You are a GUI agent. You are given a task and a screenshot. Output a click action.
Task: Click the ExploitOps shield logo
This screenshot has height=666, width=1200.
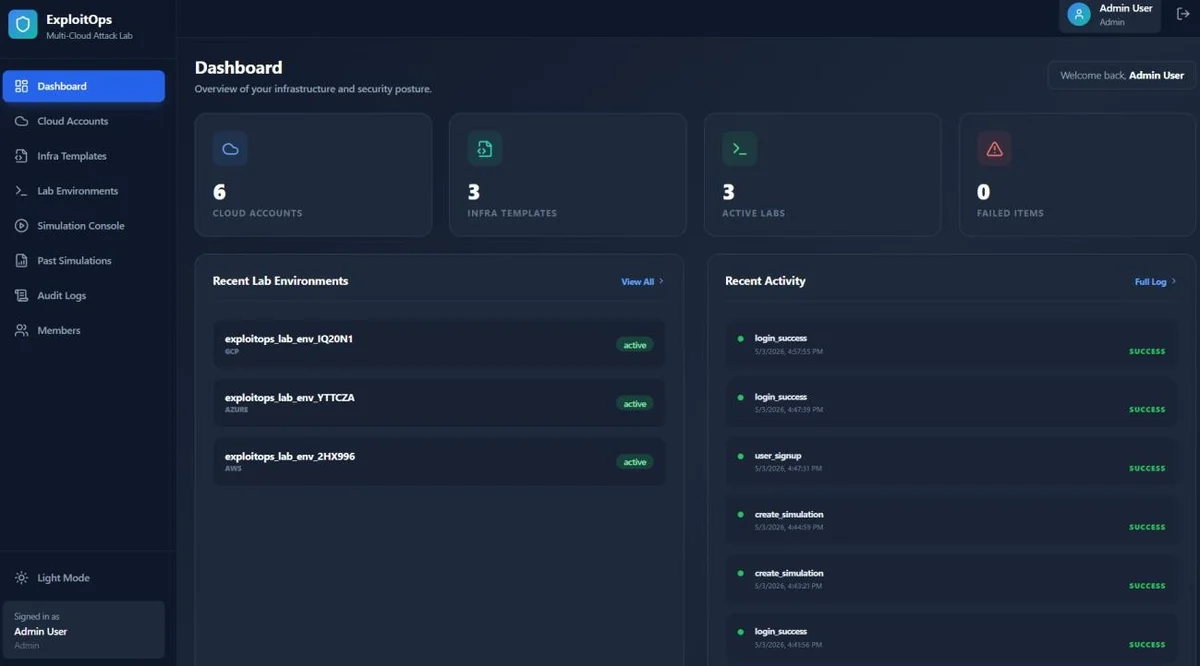click(x=22, y=25)
